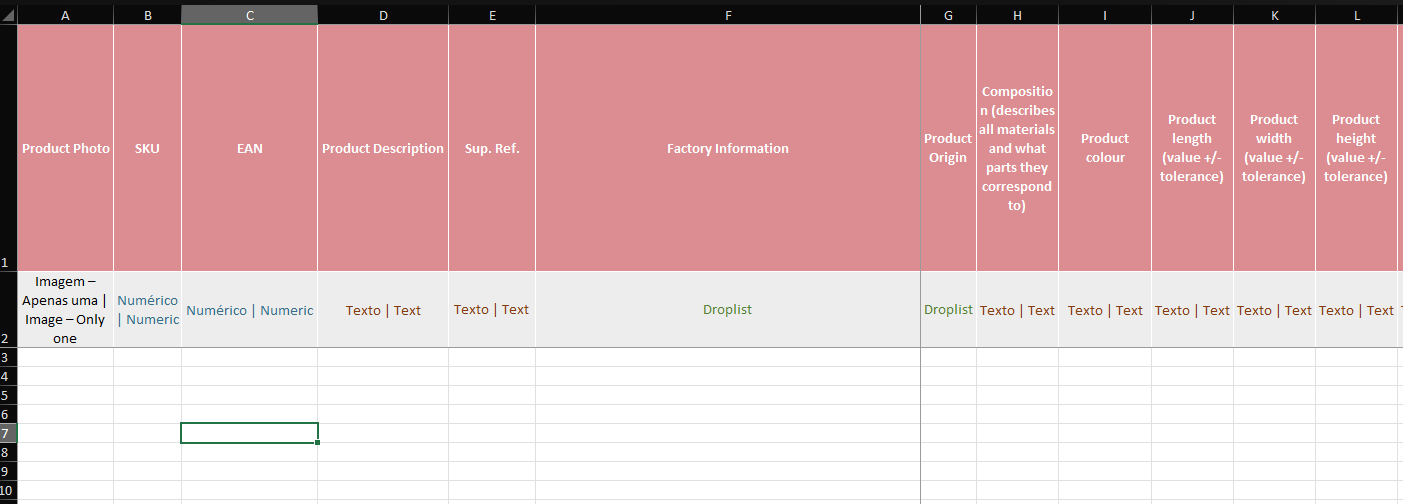1403x504 pixels.
Task: Click the Sup. Ref. header cell
Action: [x=491, y=148]
